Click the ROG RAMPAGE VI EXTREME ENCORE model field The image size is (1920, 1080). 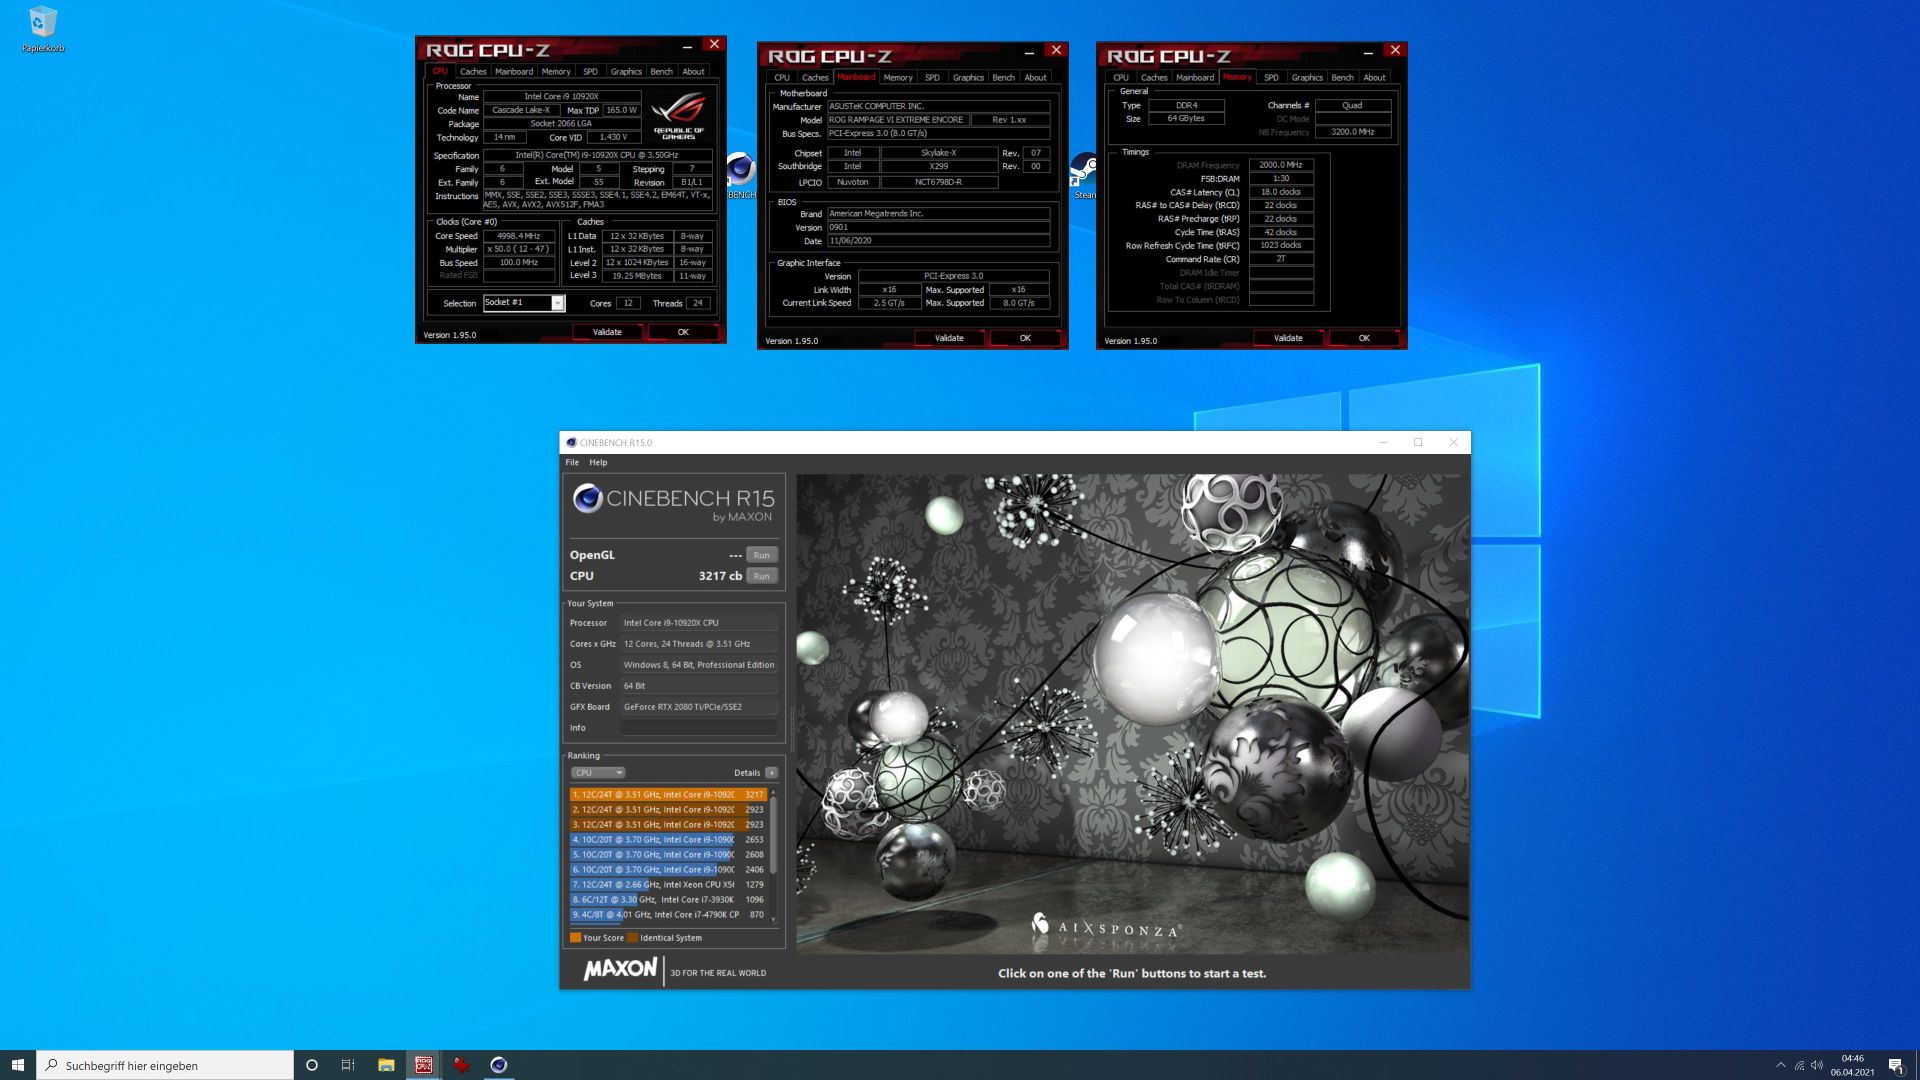(x=897, y=120)
